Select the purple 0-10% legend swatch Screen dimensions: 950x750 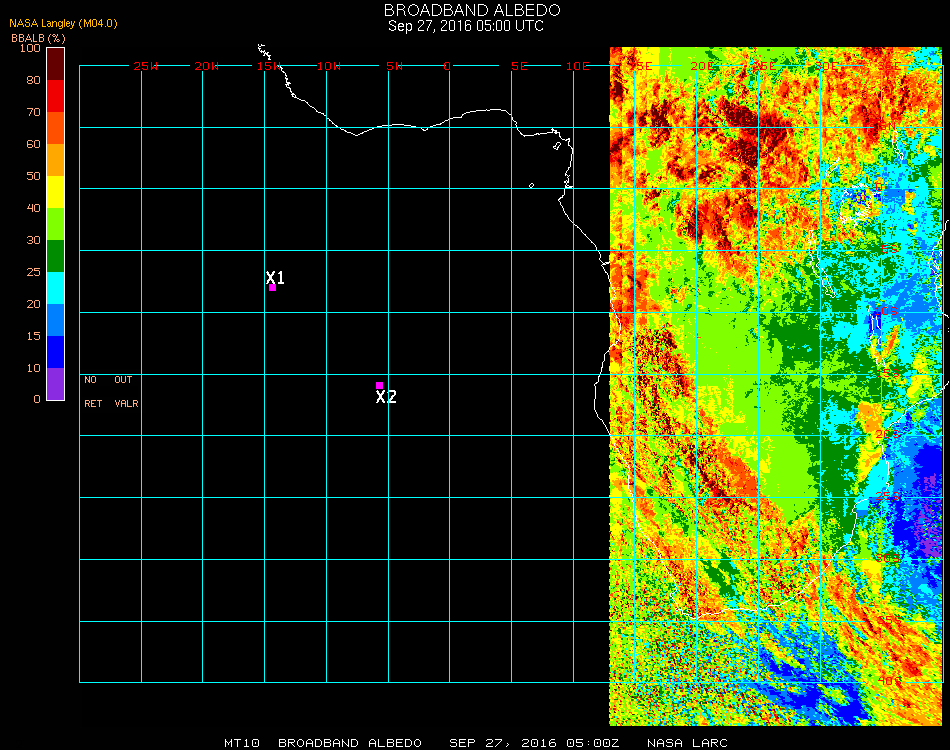pos(55,383)
